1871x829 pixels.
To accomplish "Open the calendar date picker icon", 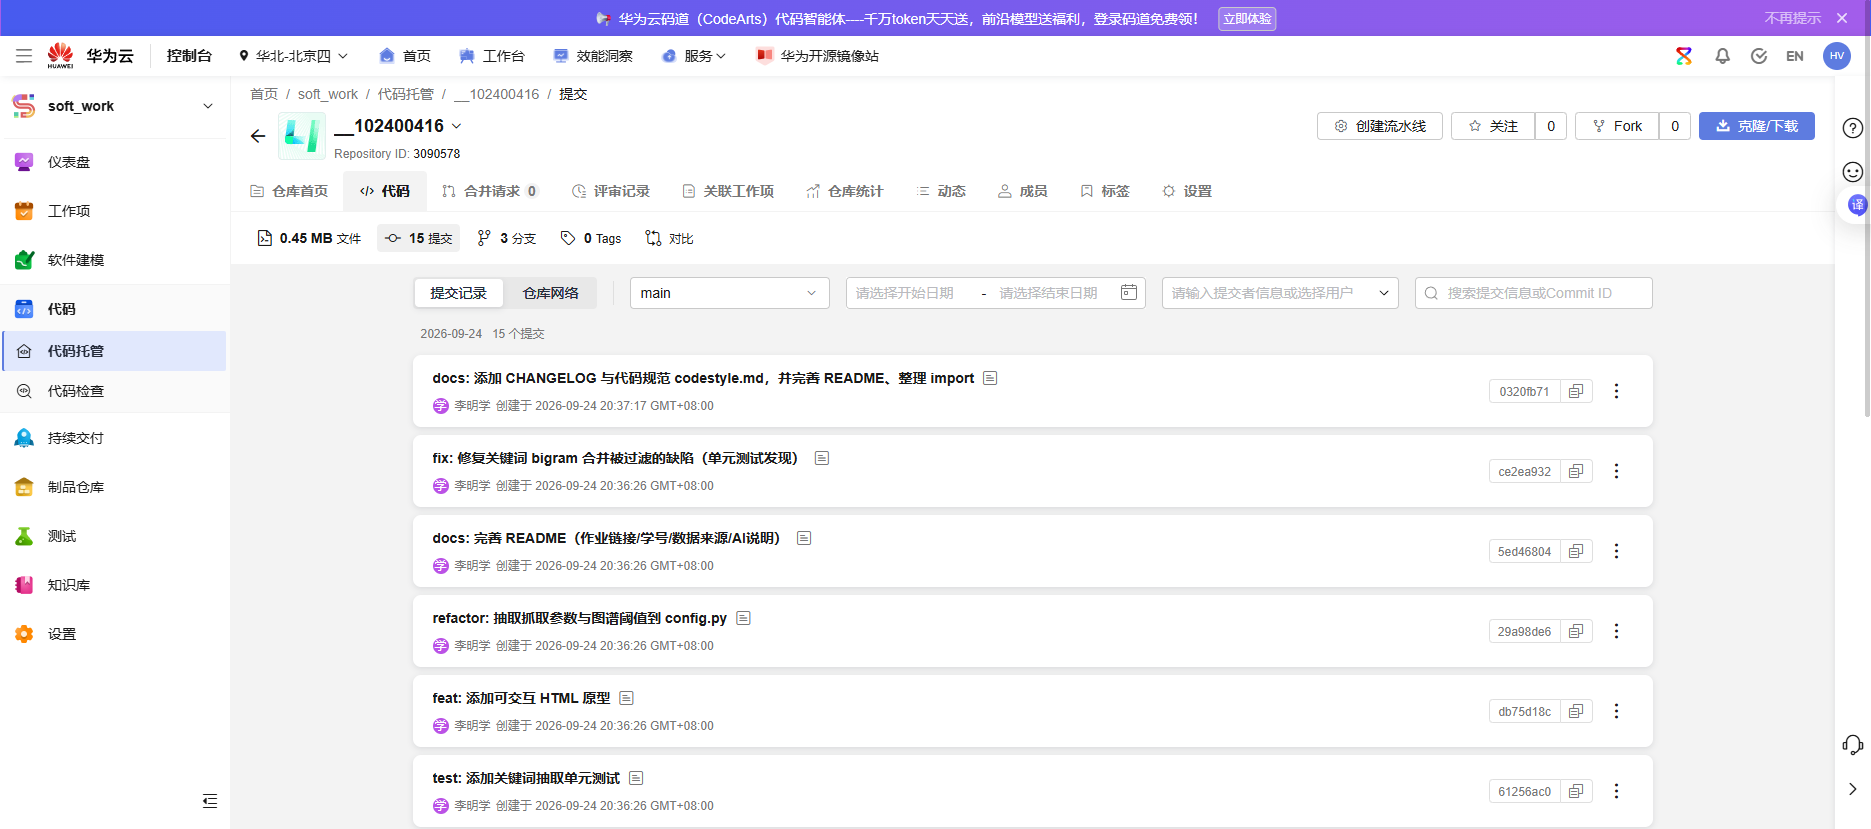I will point(1129,292).
